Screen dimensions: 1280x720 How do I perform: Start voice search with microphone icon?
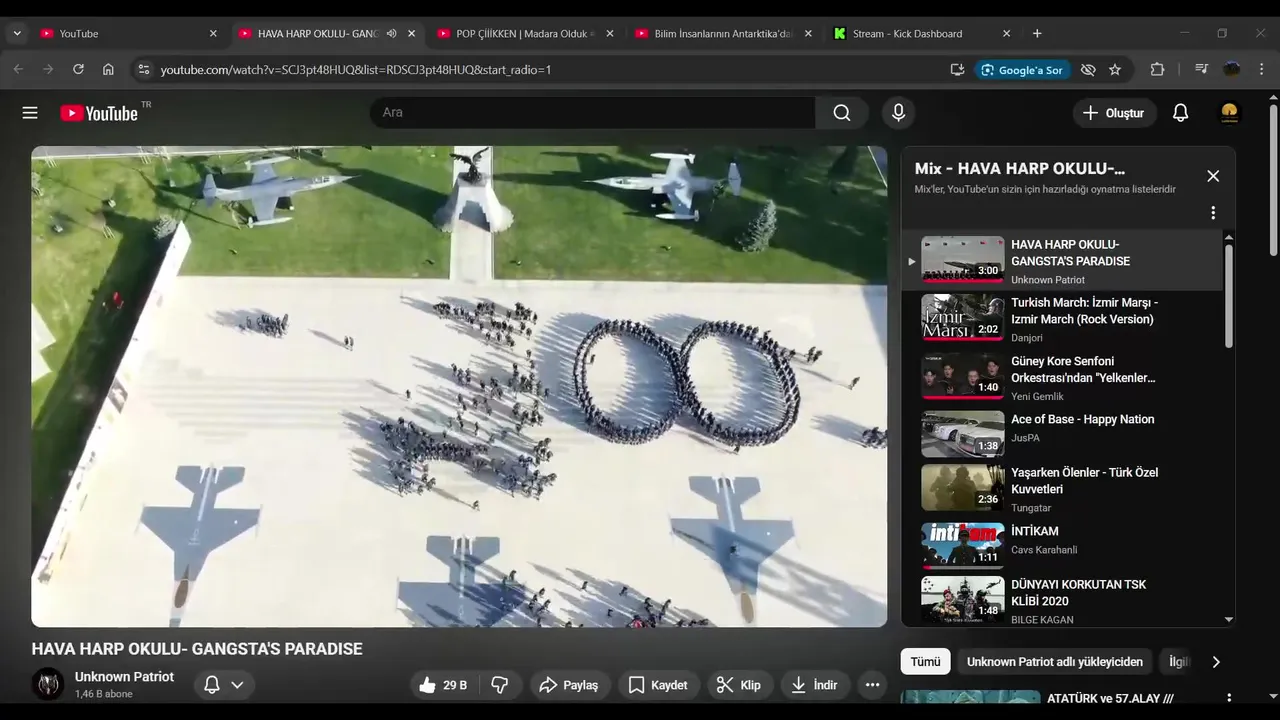(898, 113)
